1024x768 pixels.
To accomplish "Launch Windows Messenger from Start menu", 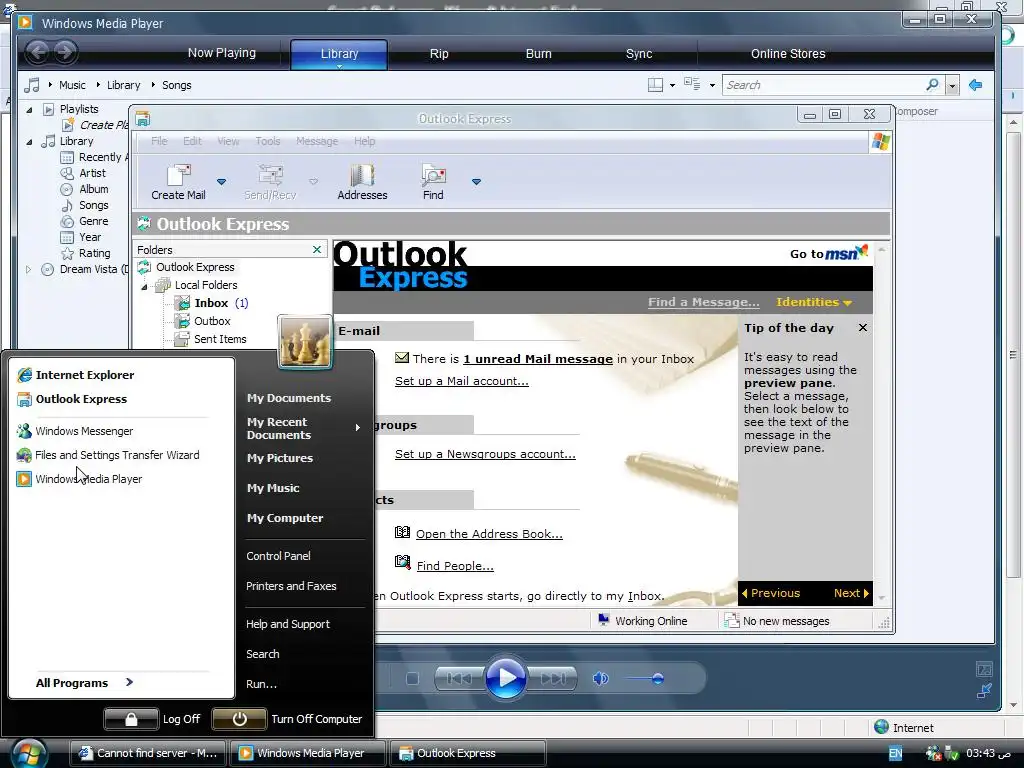I will (75, 431).
